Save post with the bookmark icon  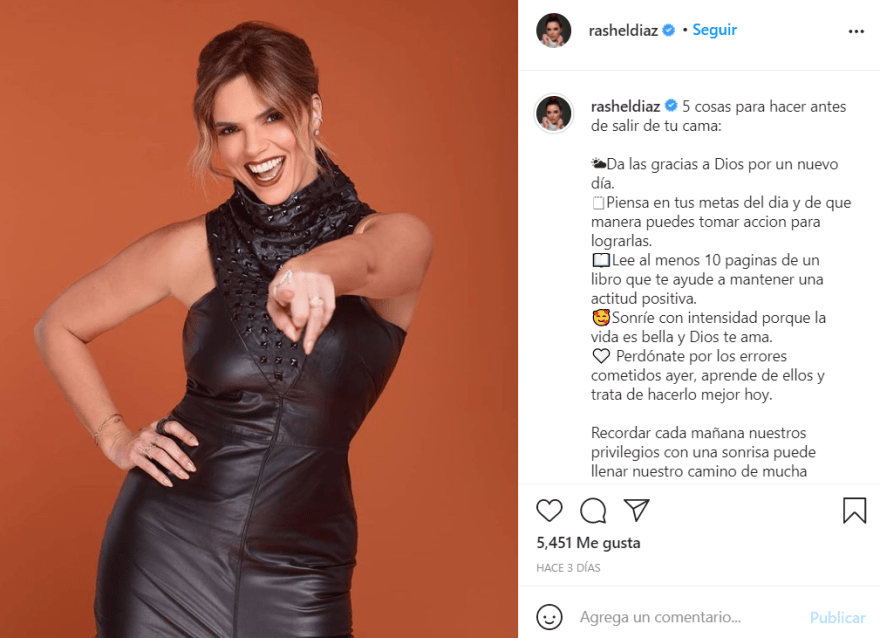854,510
